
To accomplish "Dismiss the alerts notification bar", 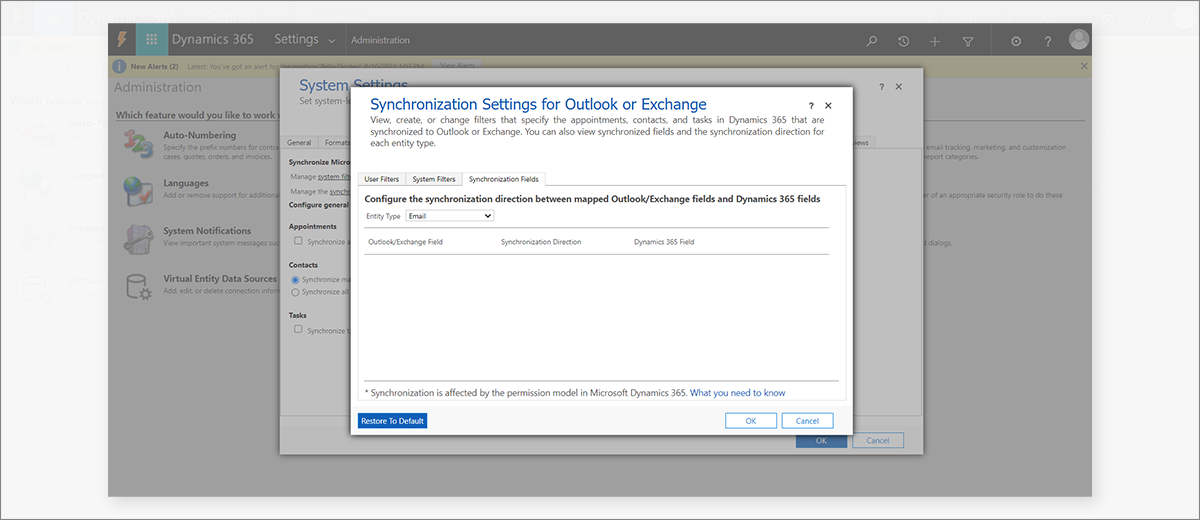I will [1084, 66].
